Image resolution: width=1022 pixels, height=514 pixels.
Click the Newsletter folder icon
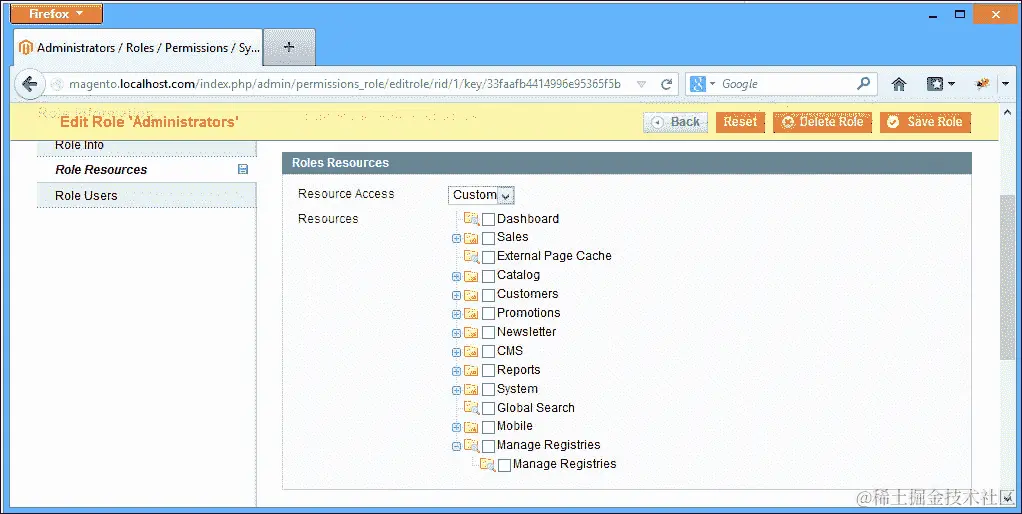[x=471, y=332]
